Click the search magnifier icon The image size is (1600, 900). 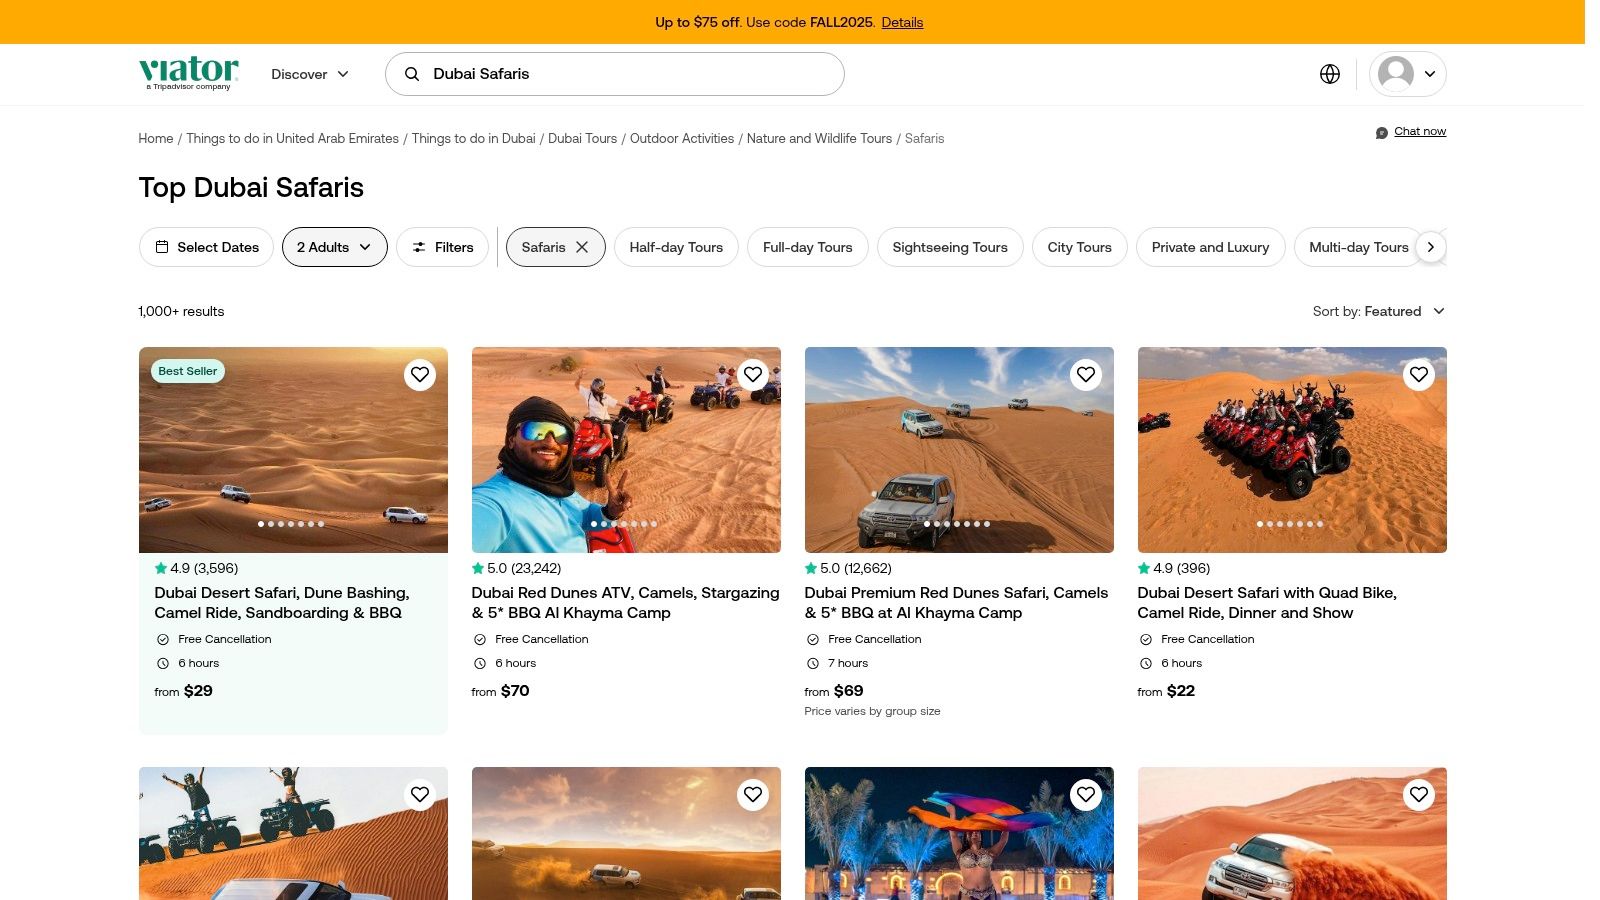(x=411, y=73)
